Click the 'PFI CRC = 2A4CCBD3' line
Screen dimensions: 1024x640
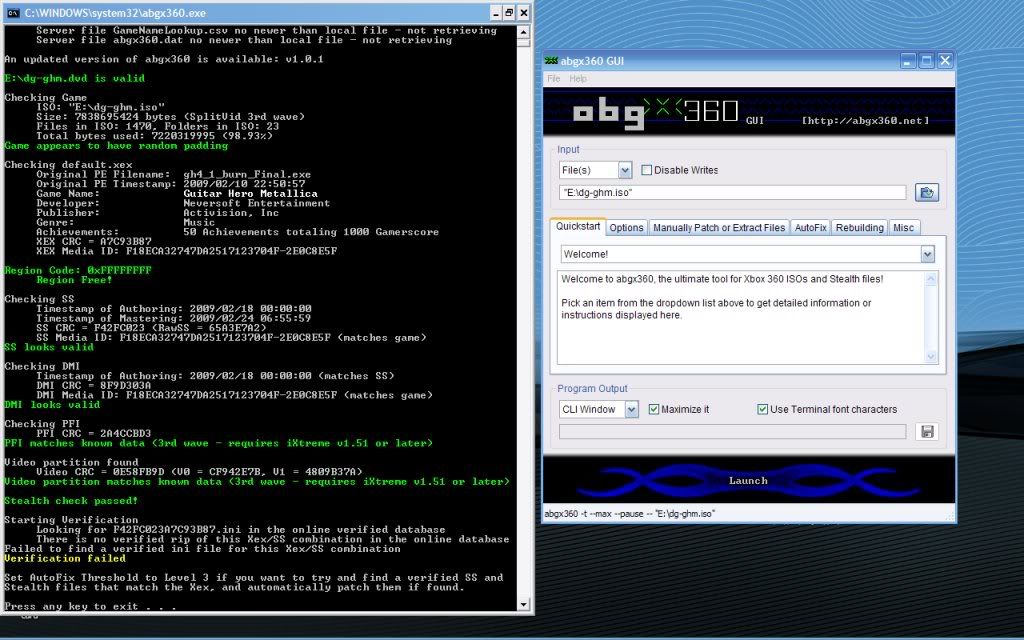[x=93, y=434]
